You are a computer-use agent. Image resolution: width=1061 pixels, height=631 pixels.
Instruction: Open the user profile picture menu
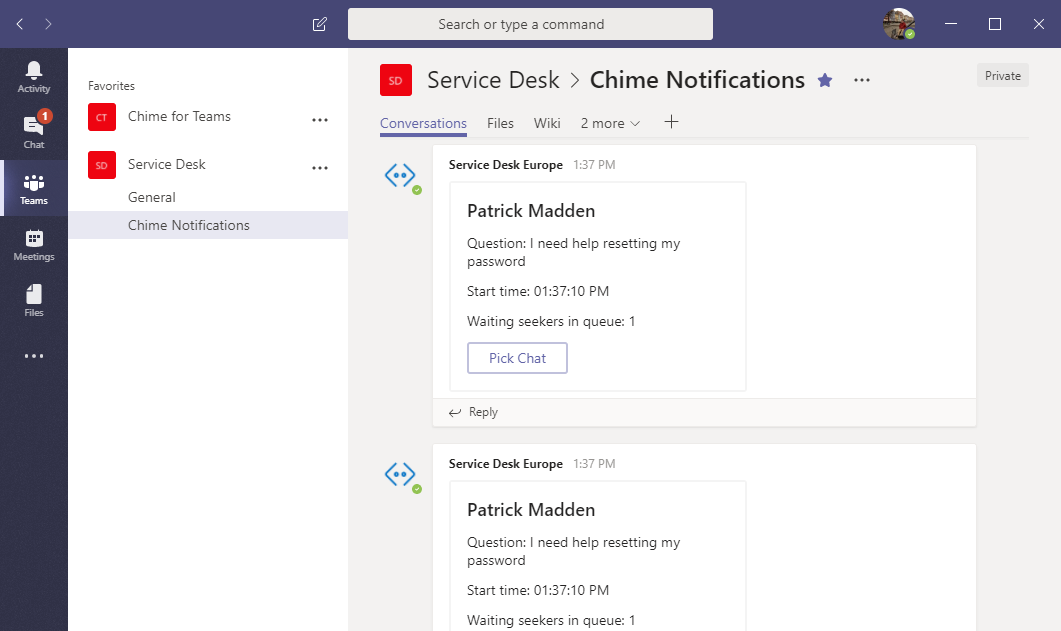pyautogui.click(x=899, y=24)
